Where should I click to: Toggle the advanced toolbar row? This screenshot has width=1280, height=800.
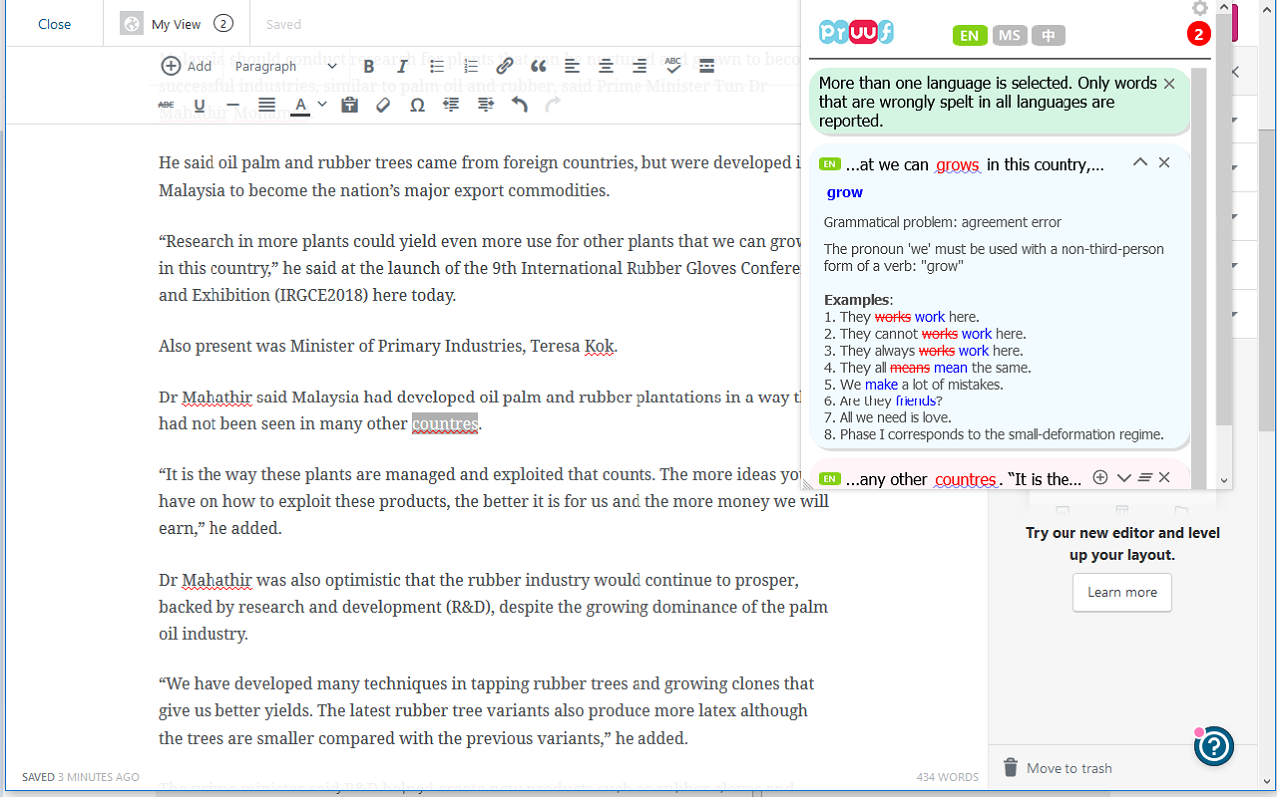(x=707, y=67)
